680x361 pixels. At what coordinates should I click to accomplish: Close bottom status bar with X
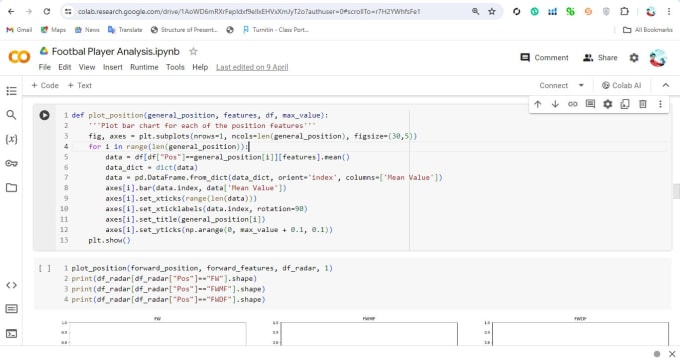(672, 354)
